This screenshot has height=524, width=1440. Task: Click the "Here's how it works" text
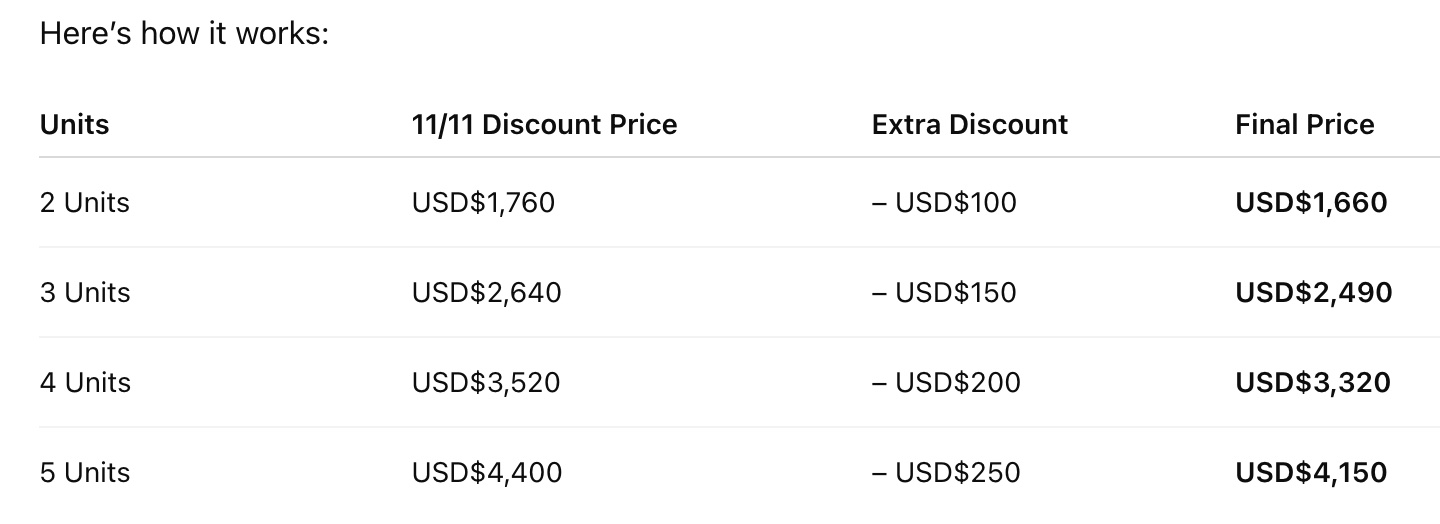(184, 35)
